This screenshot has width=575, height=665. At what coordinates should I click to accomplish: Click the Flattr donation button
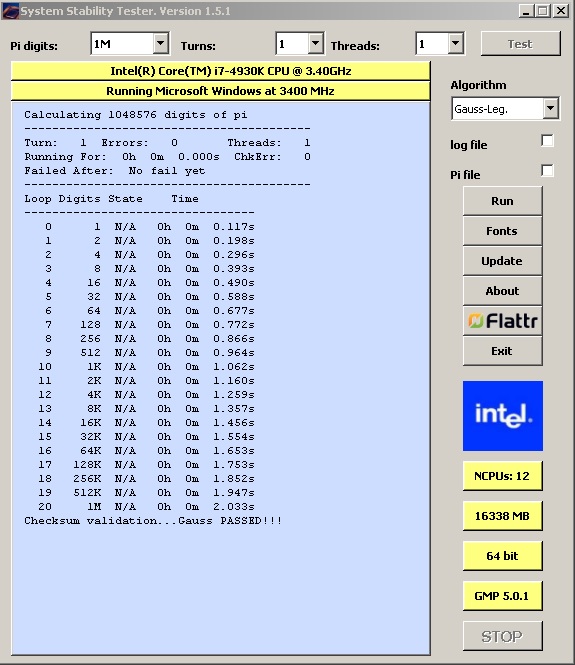click(x=502, y=321)
